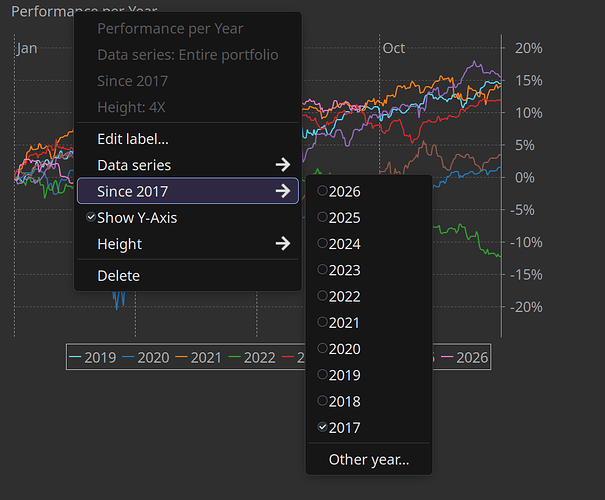
Task: Select the 2019 start year
Action: tap(368, 375)
